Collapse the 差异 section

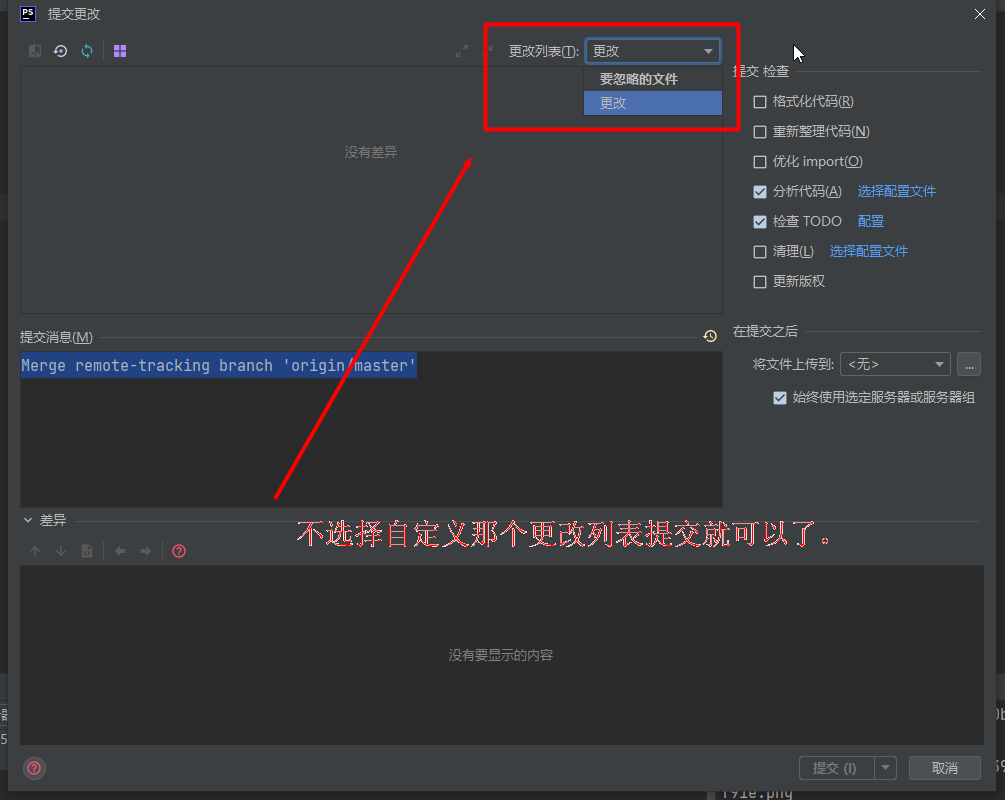pyautogui.click(x=27, y=520)
